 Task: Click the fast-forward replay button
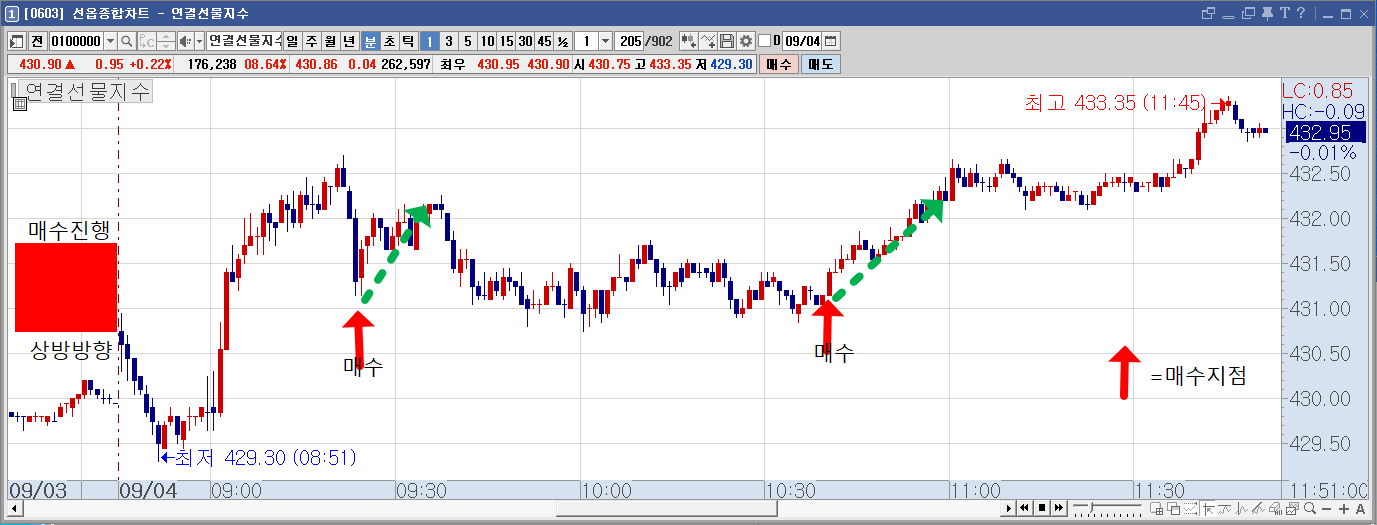point(1059,508)
